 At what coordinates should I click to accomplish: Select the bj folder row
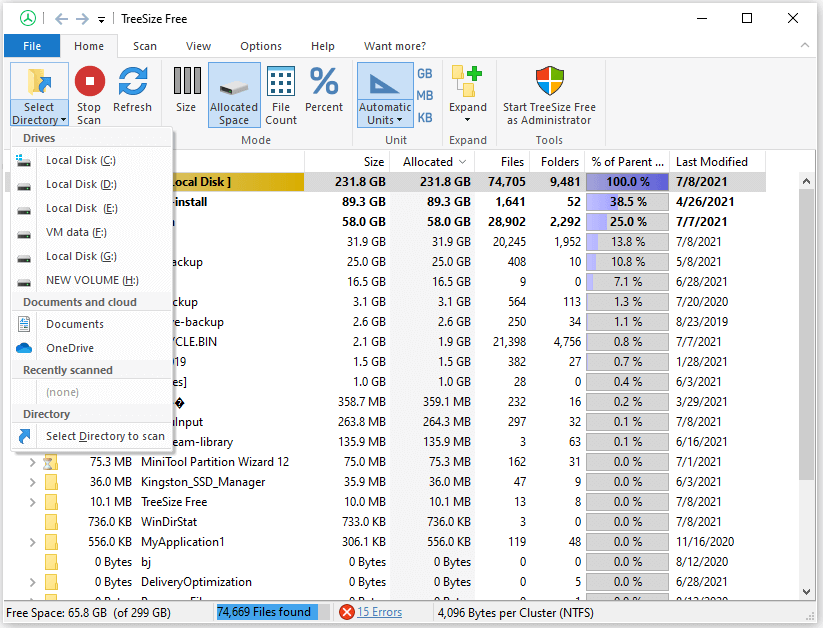(x=383, y=562)
